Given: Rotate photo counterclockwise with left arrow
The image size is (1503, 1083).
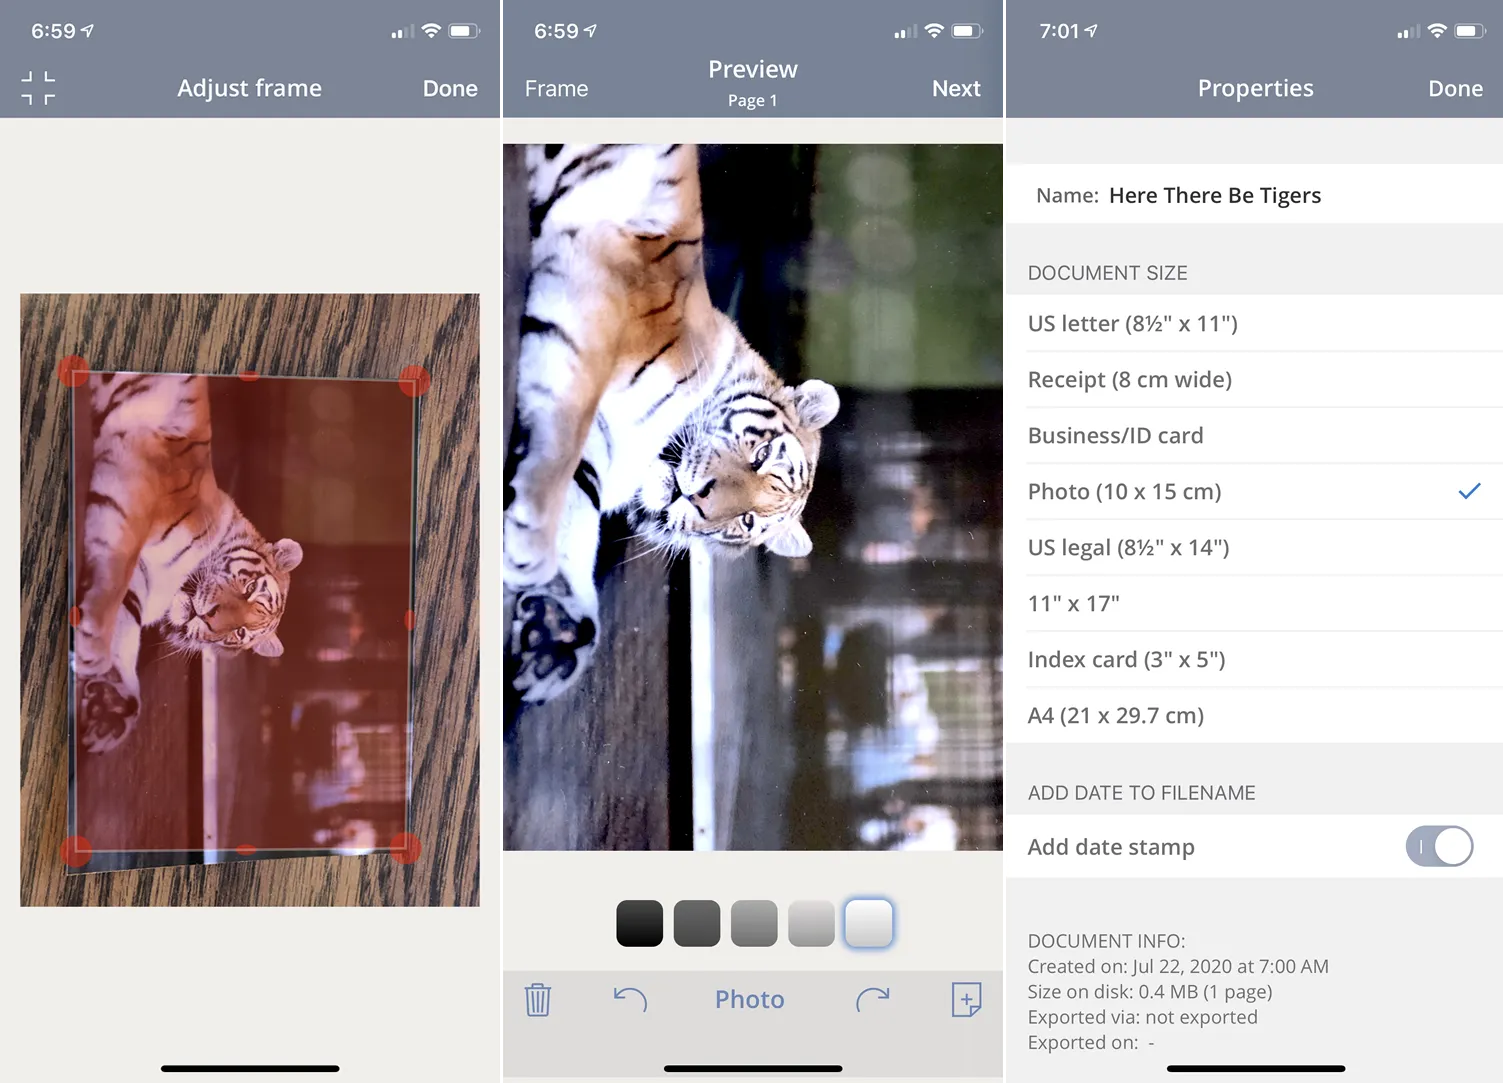Looking at the screenshot, I should (630, 999).
